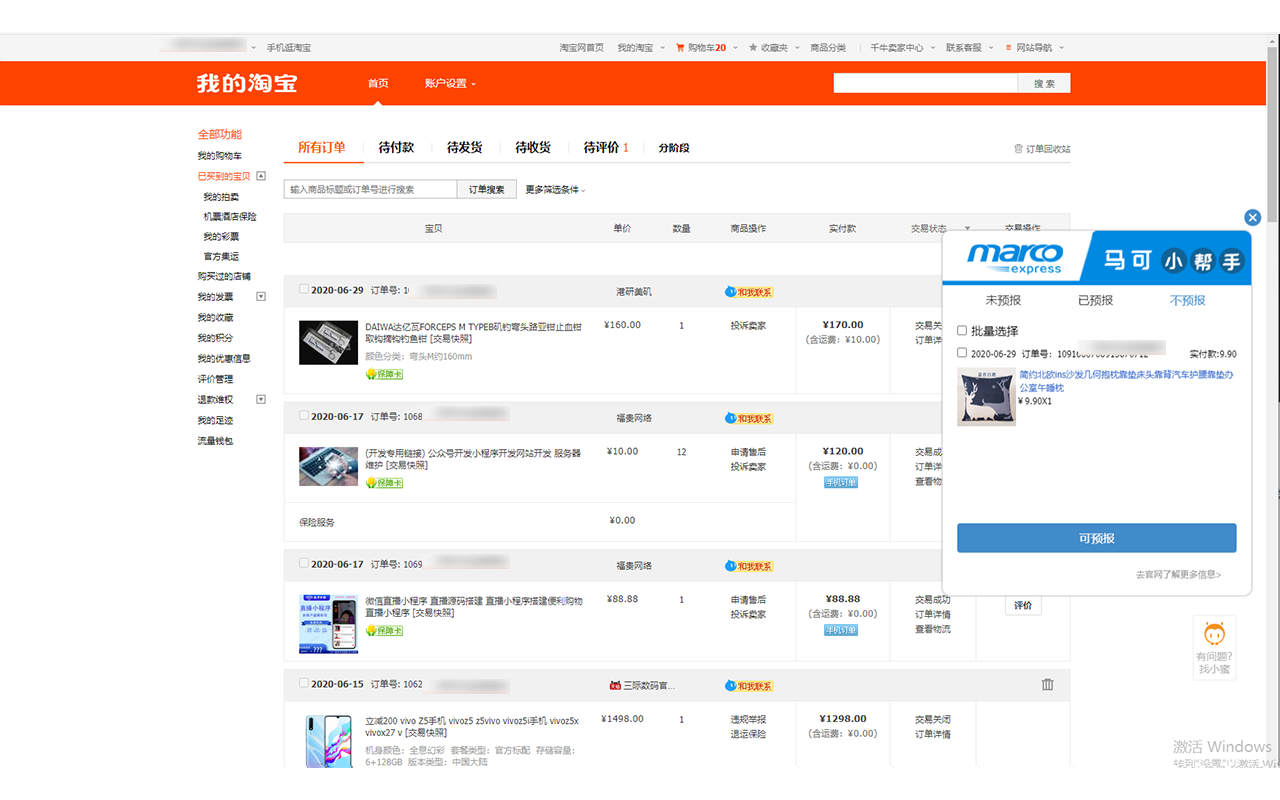Click 评价 button for order 1069
The height and width of the screenshot is (800, 1280).
click(1023, 605)
